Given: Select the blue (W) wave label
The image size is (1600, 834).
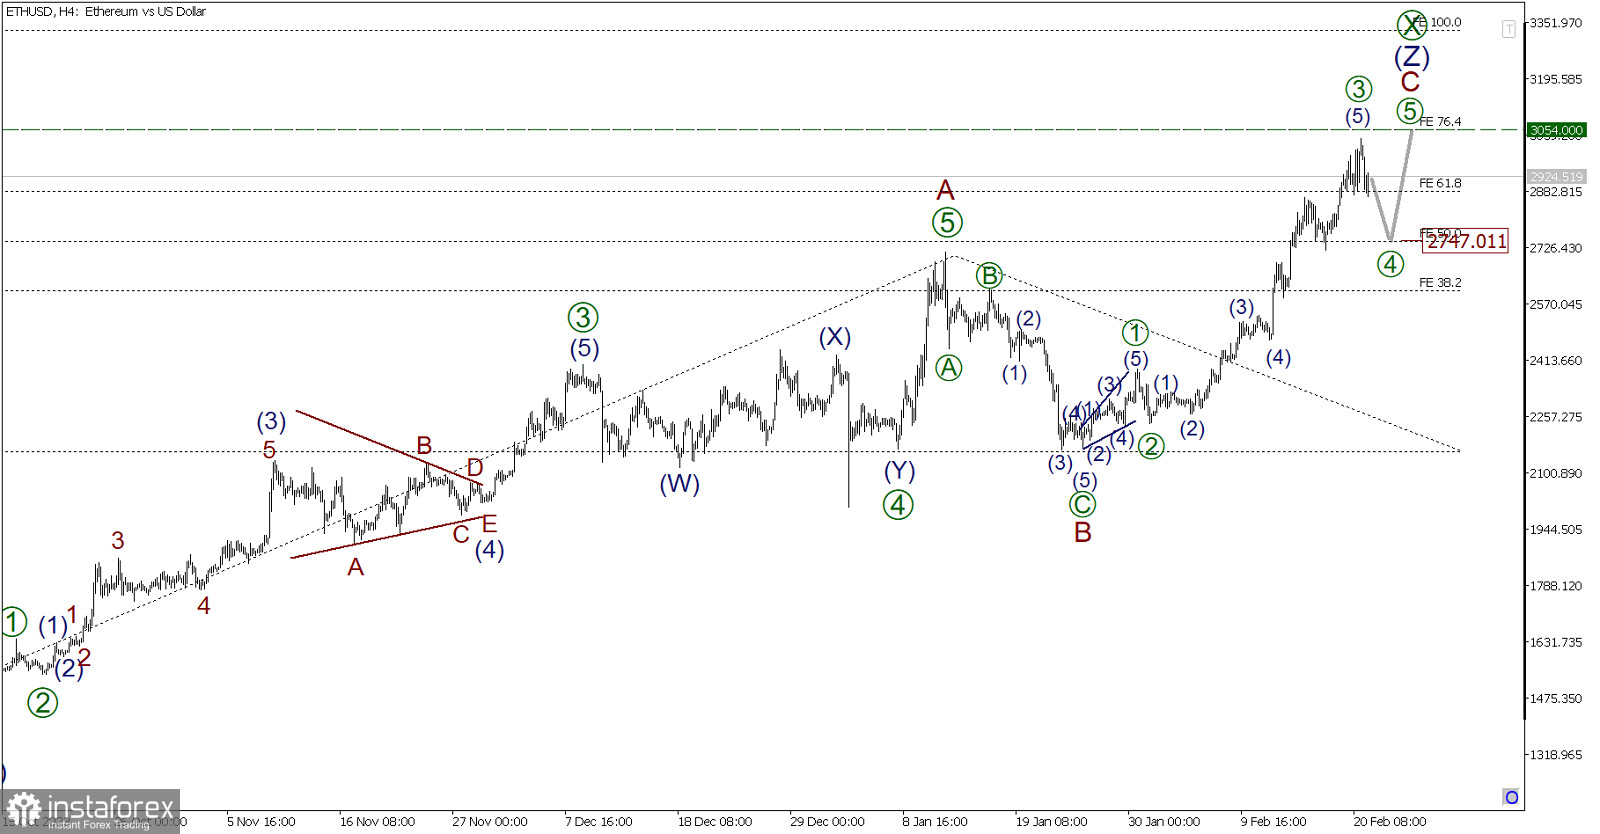Looking at the screenshot, I should pyautogui.click(x=680, y=484).
